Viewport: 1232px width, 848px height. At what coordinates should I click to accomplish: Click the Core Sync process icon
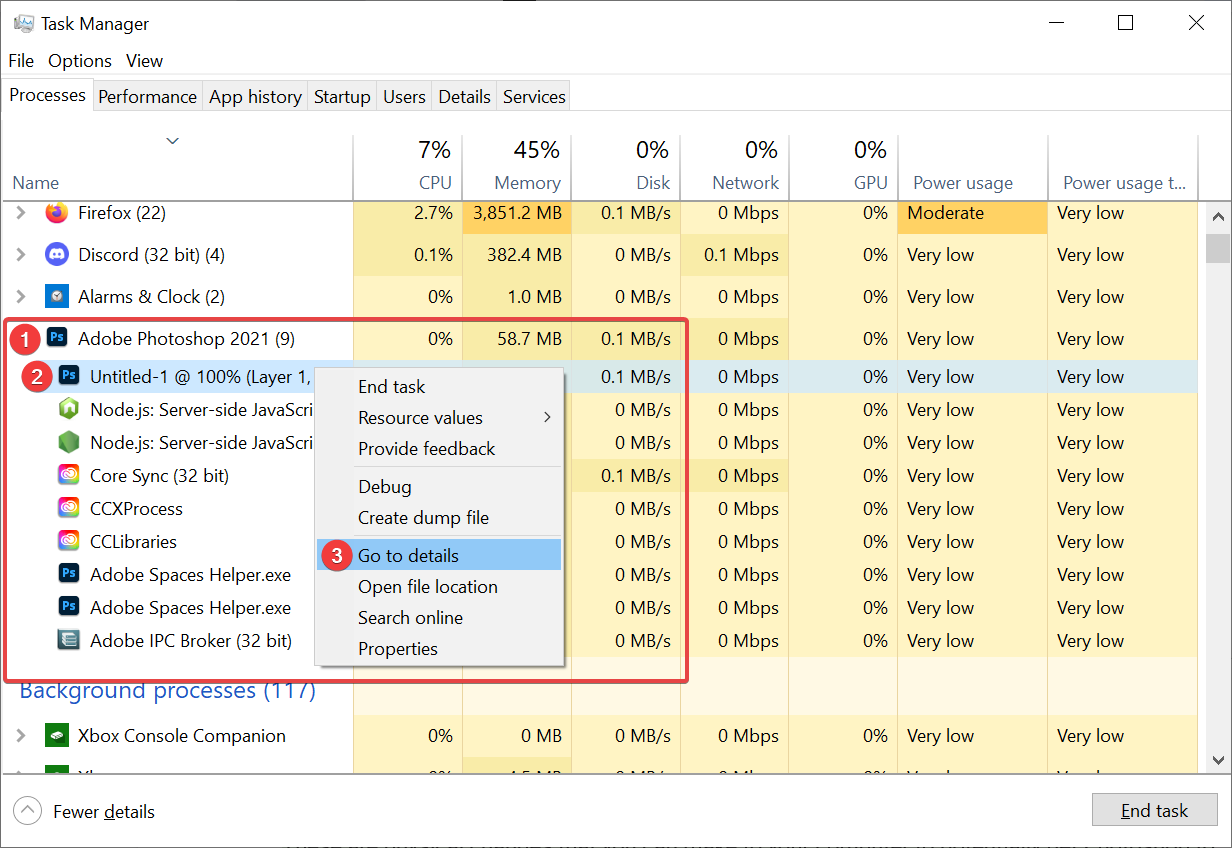[69, 475]
